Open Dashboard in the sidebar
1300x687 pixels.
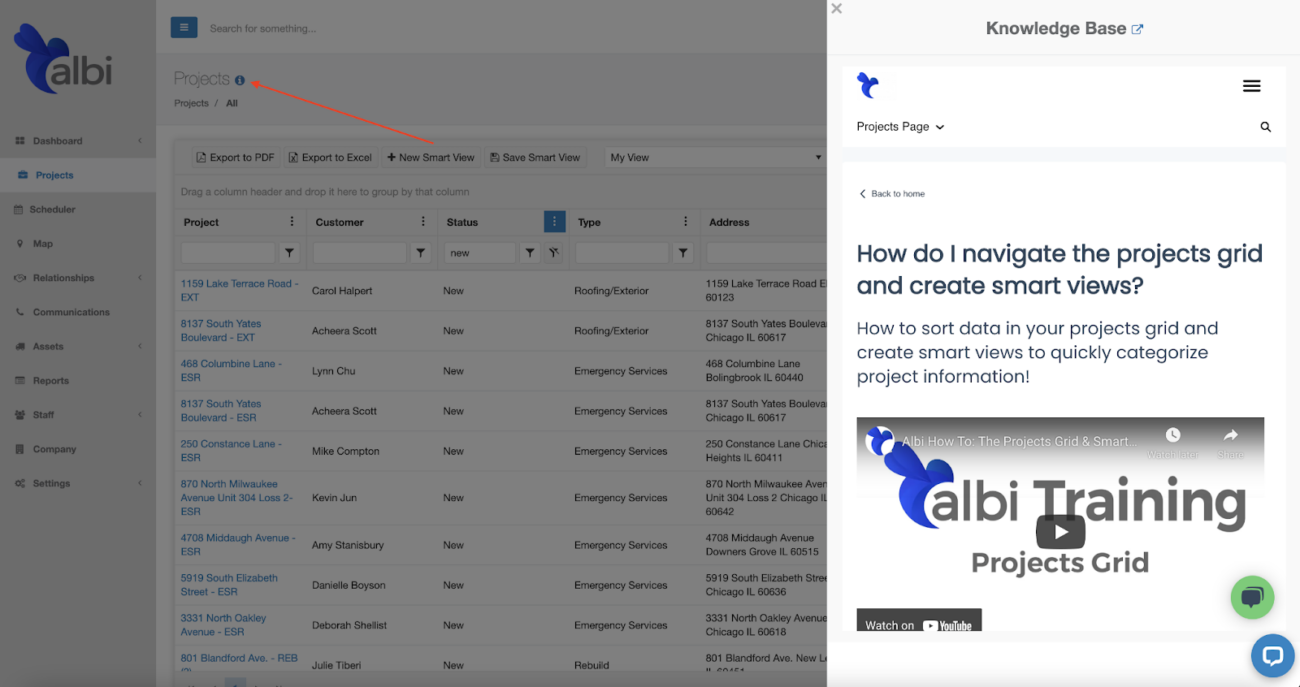click(x=58, y=141)
